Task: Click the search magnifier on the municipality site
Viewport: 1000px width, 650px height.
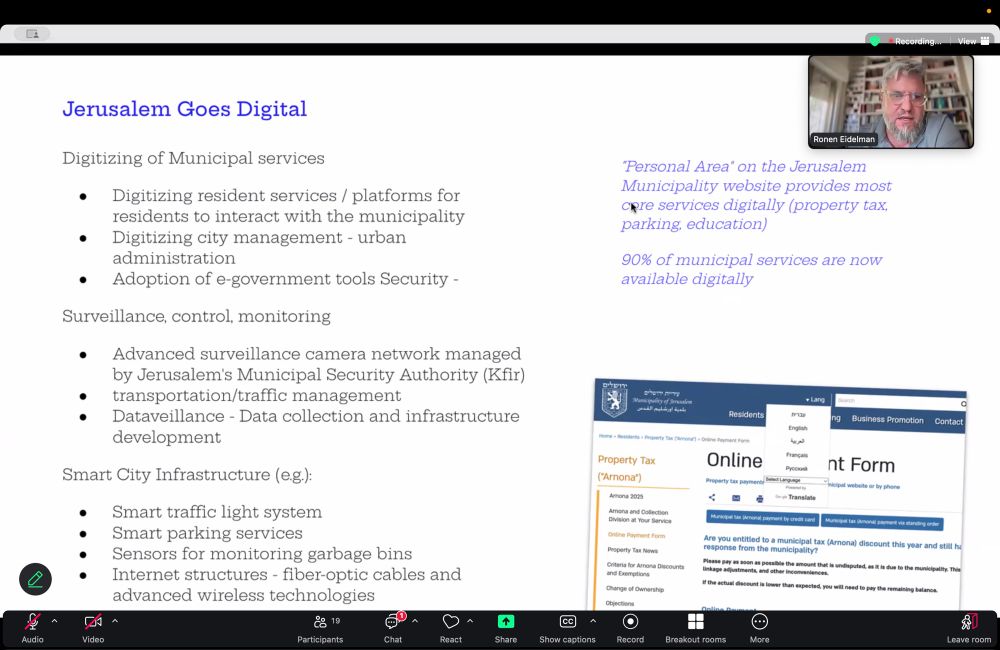Action: [x=963, y=404]
